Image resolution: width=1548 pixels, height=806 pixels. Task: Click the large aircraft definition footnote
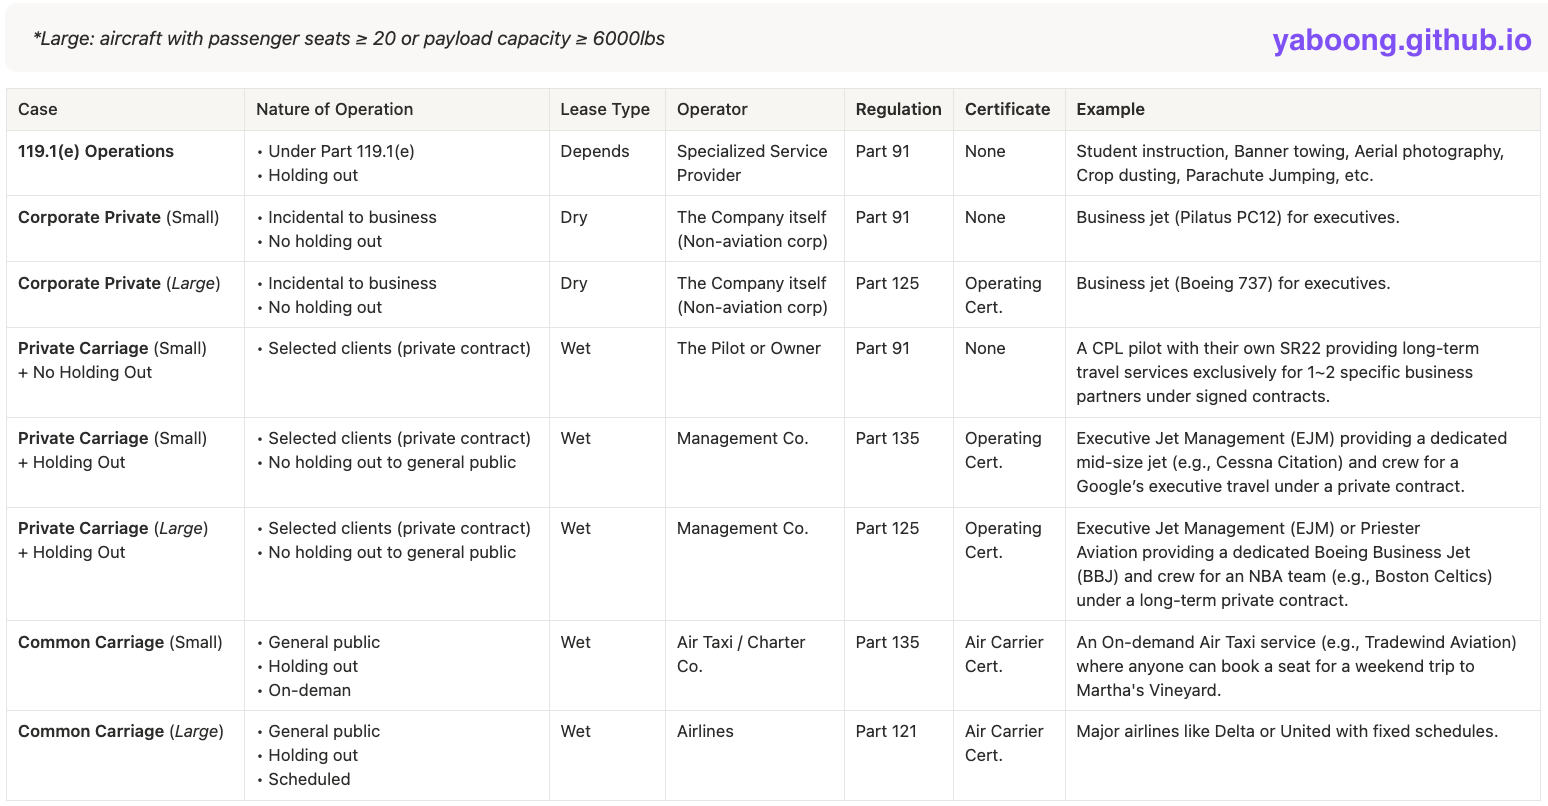point(349,39)
